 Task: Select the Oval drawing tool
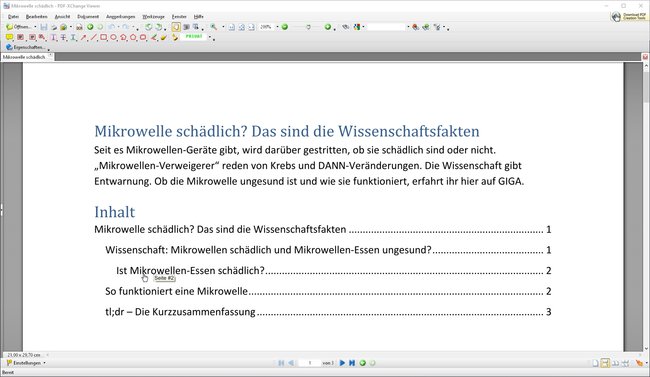coord(113,37)
